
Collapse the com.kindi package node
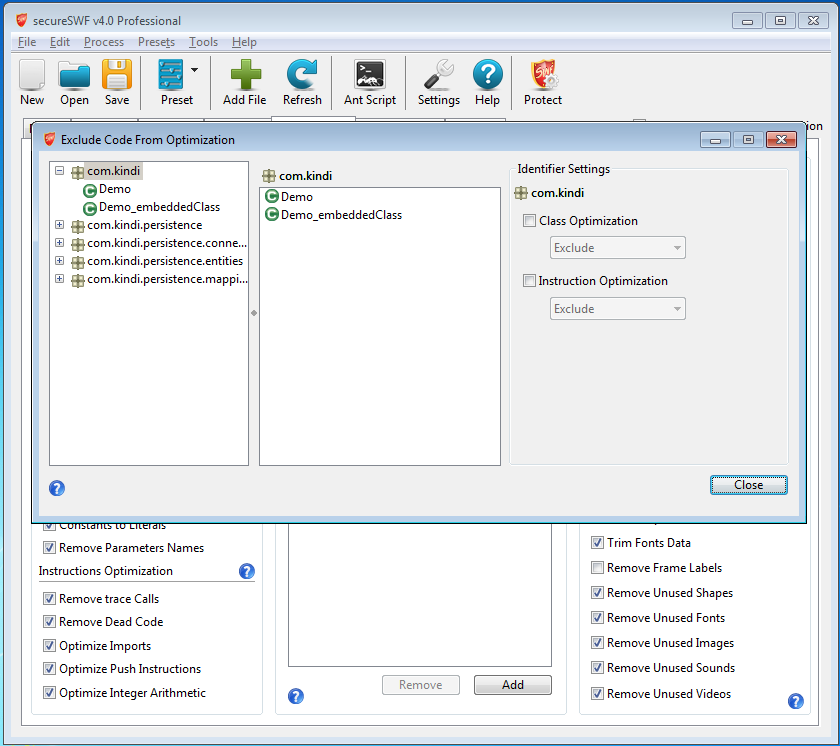[60, 171]
